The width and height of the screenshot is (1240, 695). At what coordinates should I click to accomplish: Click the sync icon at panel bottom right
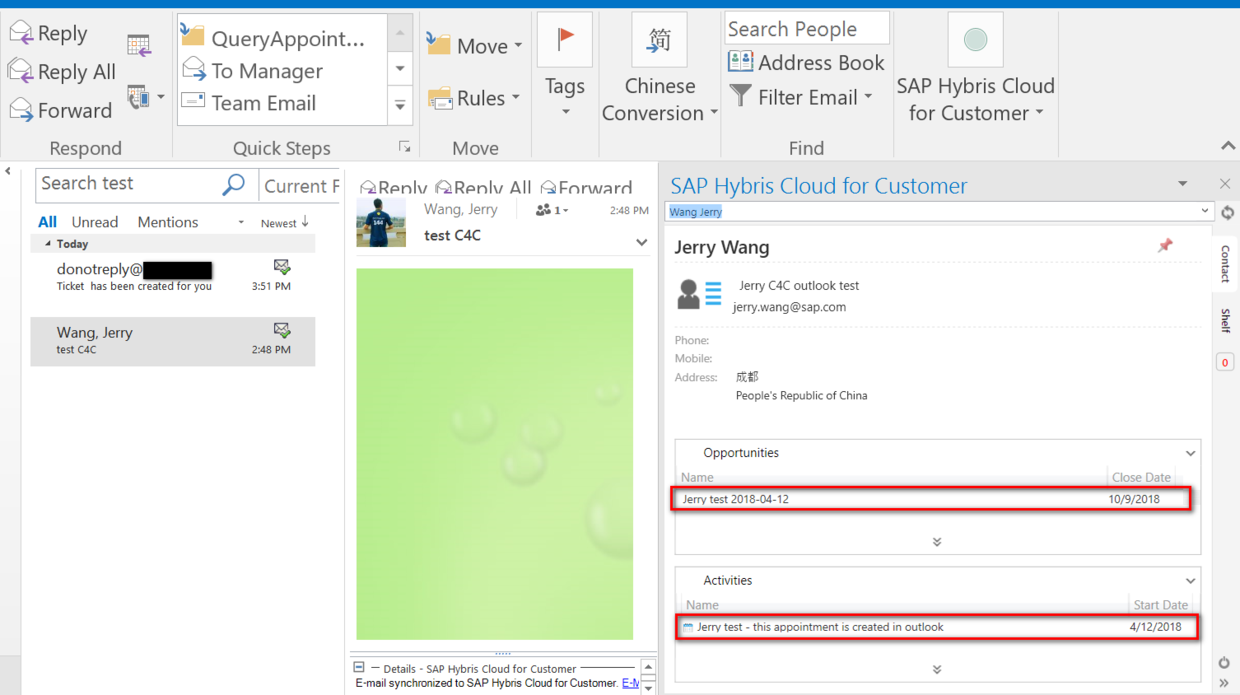pyautogui.click(x=1225, y=663)
